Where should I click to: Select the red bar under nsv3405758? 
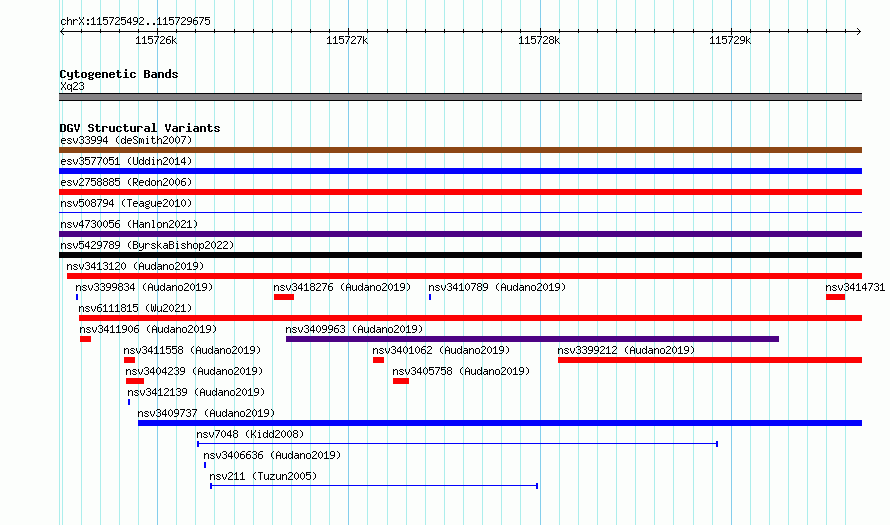pos(401,381)
